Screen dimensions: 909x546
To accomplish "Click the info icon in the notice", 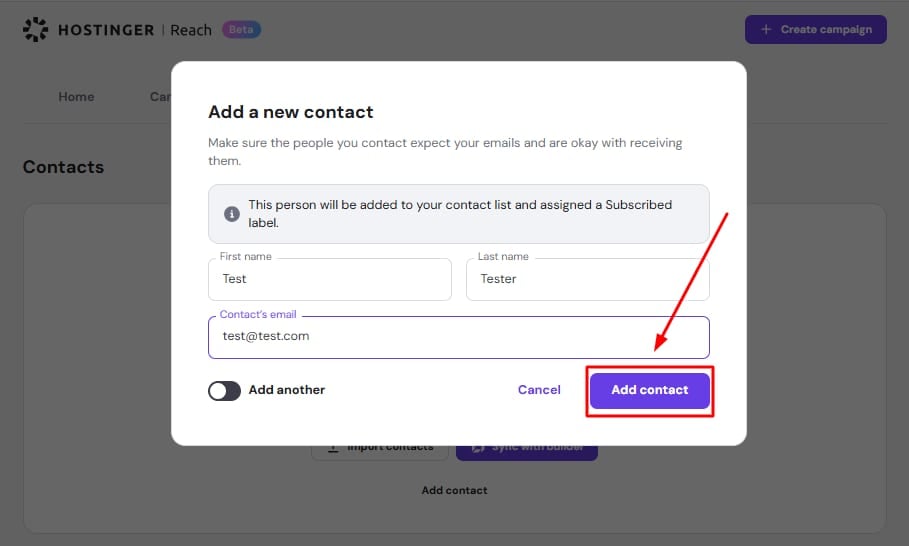I will [x=232, y=214].
